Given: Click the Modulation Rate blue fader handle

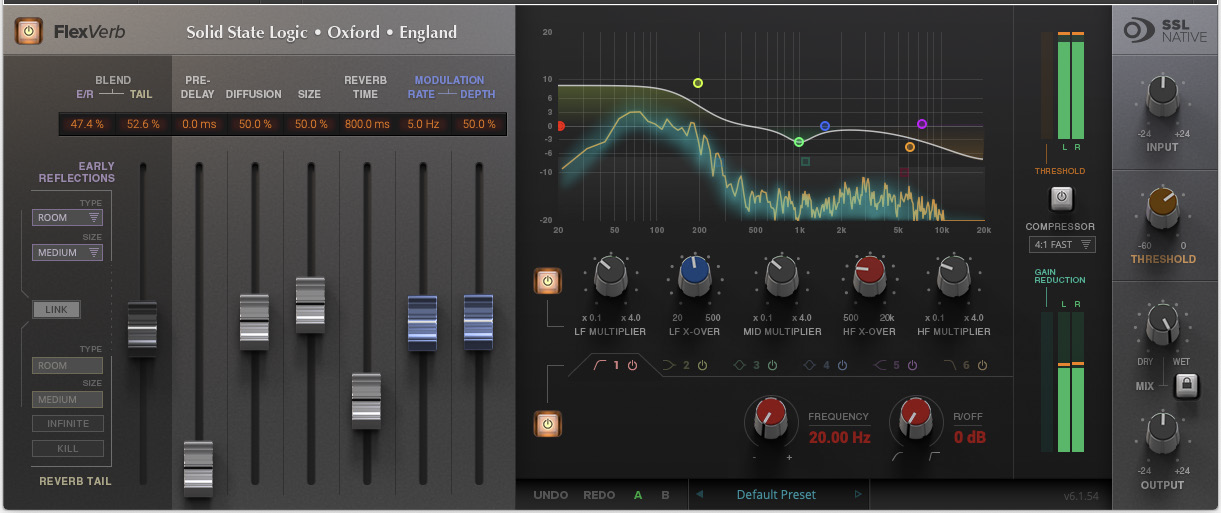Looking at the screenshot, I should click(422, 323).
